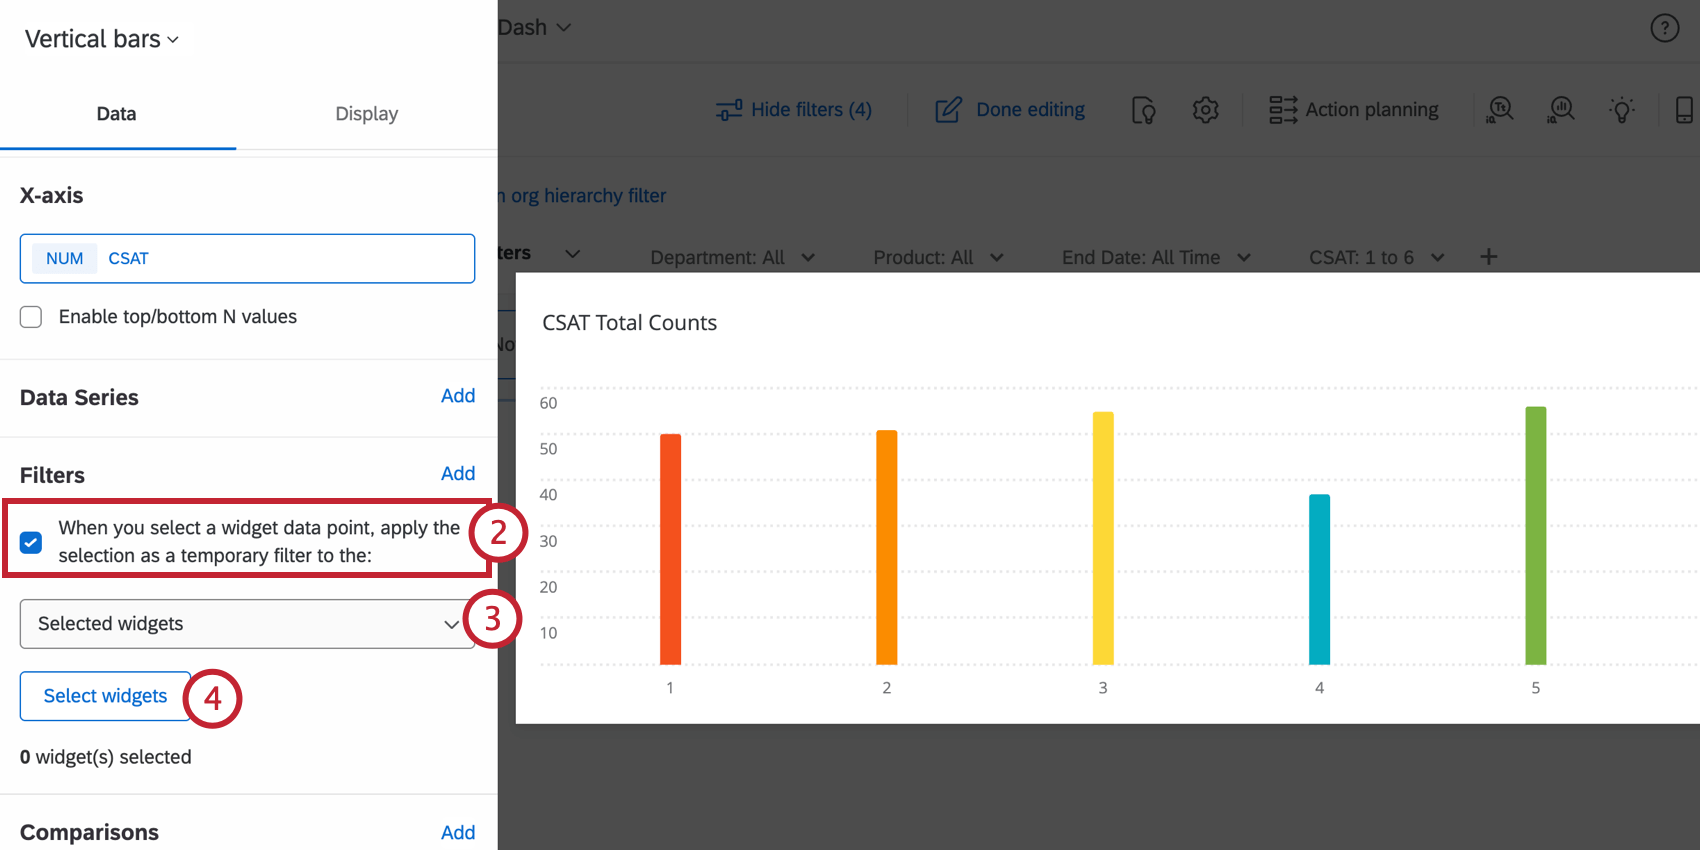Viewport: 1700px width, 850px height.
Task: Click the Done editing button
Action: coord(1010,110)
